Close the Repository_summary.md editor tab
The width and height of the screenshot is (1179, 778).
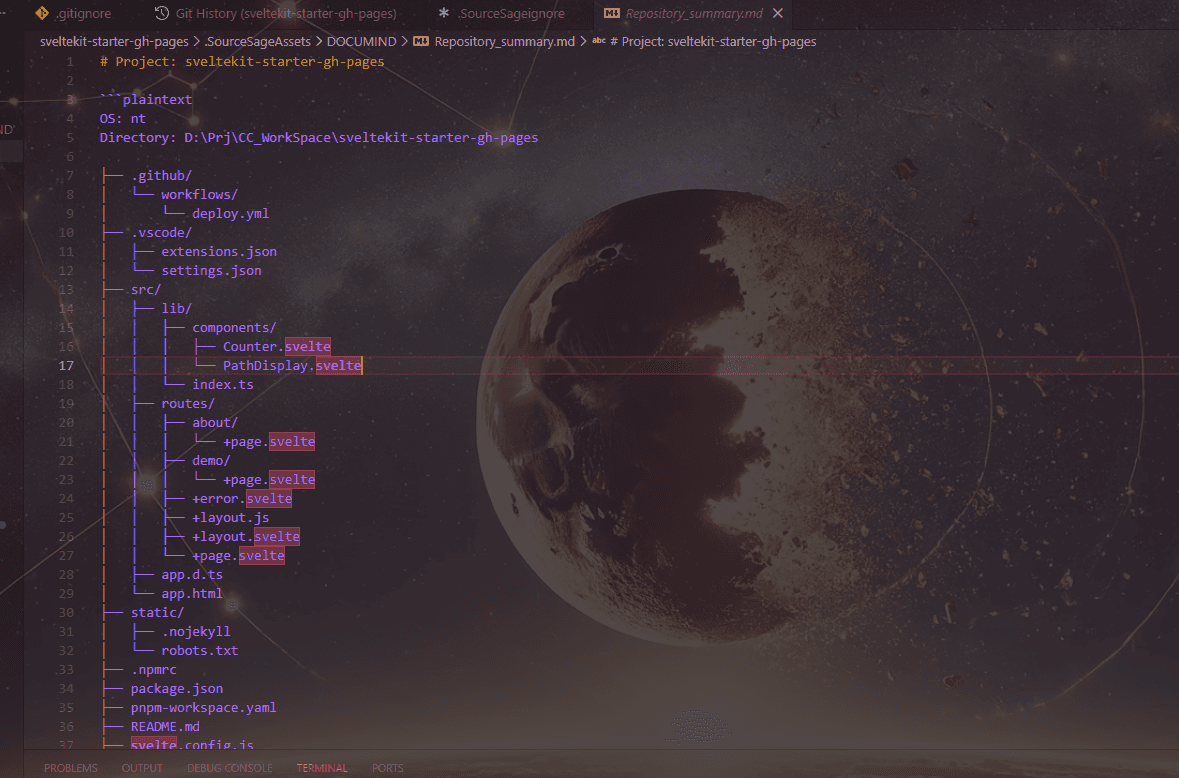pos(778,14)
